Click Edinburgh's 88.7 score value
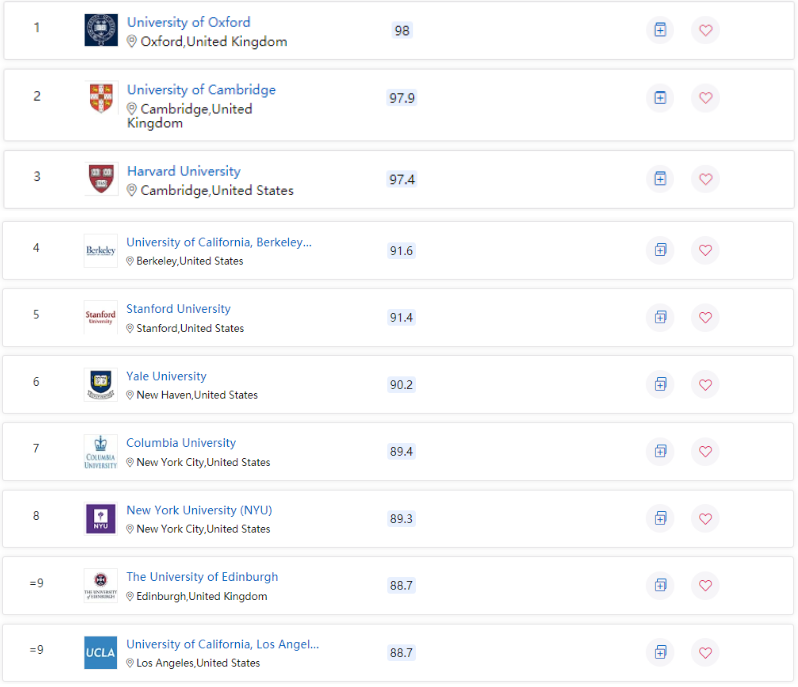Screen dimensions: 798x687 pos(401,585)
